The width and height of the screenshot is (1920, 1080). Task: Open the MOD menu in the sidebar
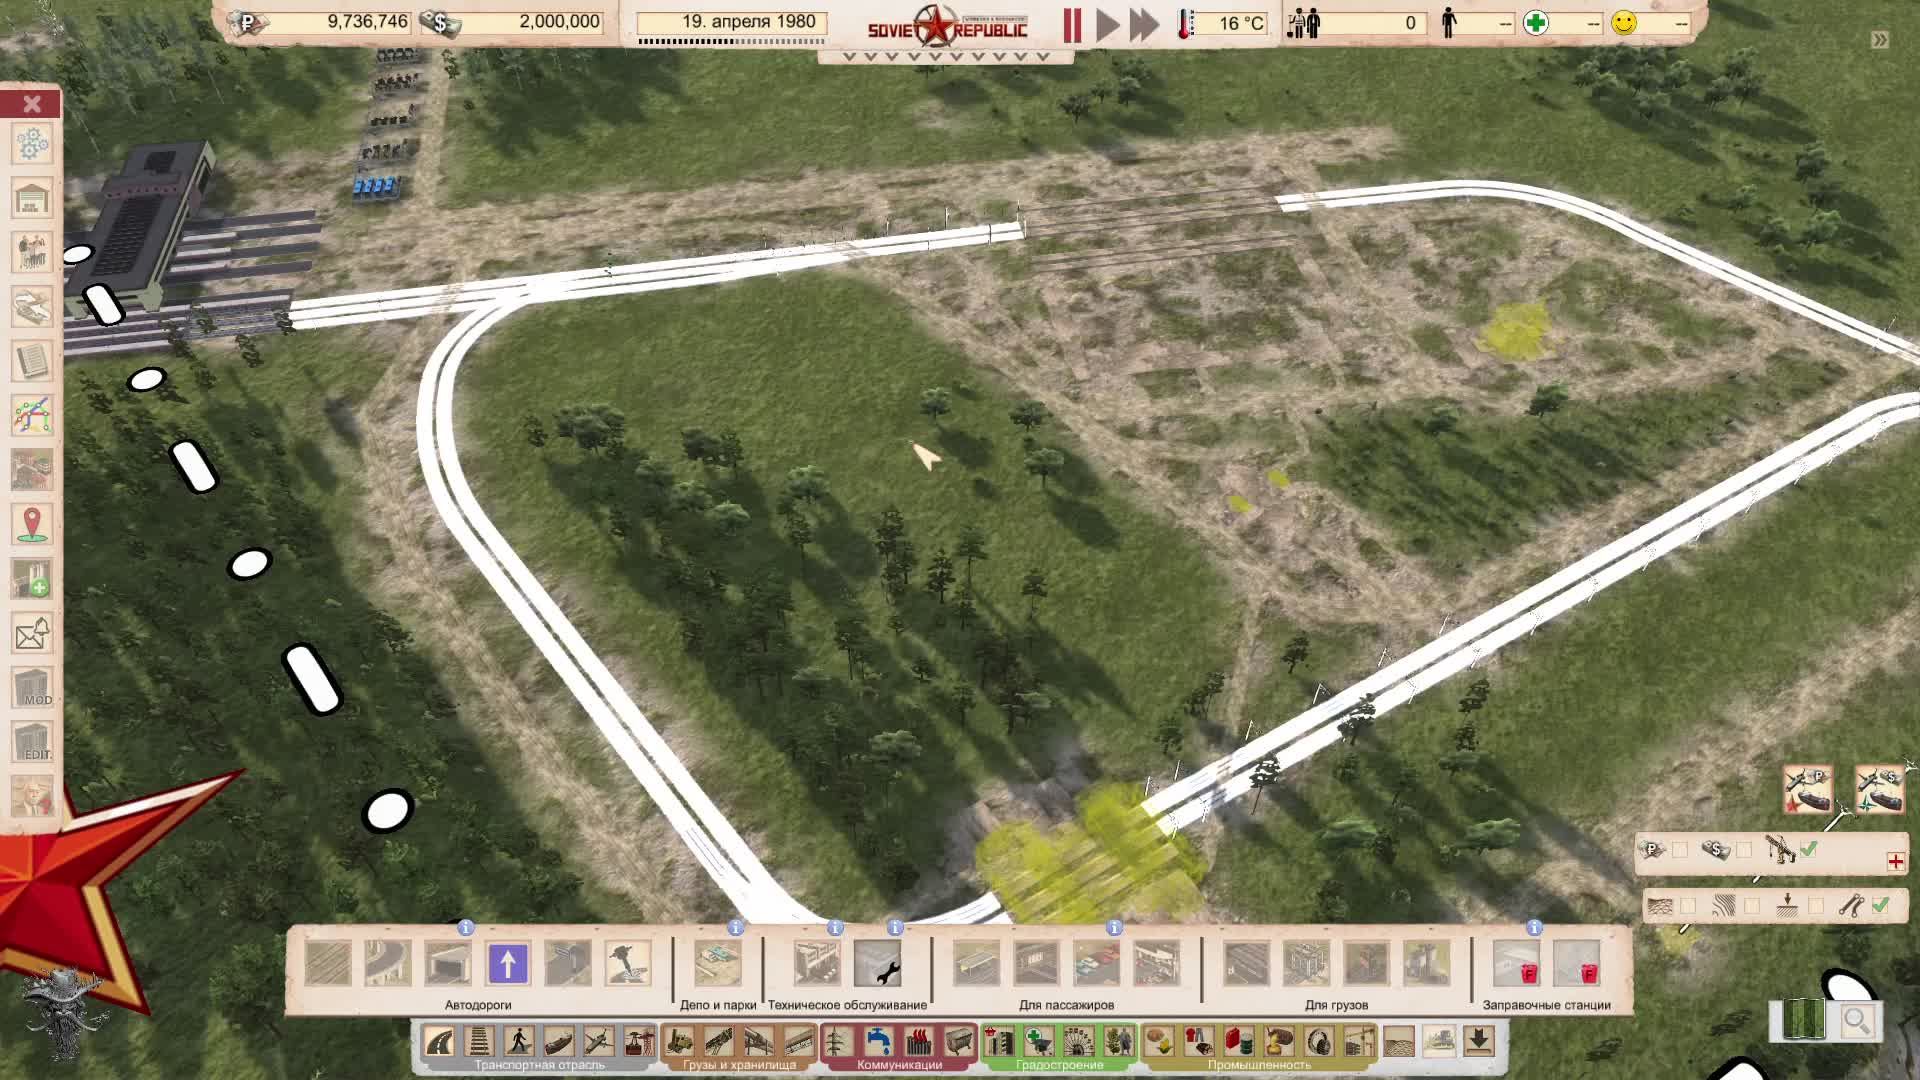click(x=32, y=688)
